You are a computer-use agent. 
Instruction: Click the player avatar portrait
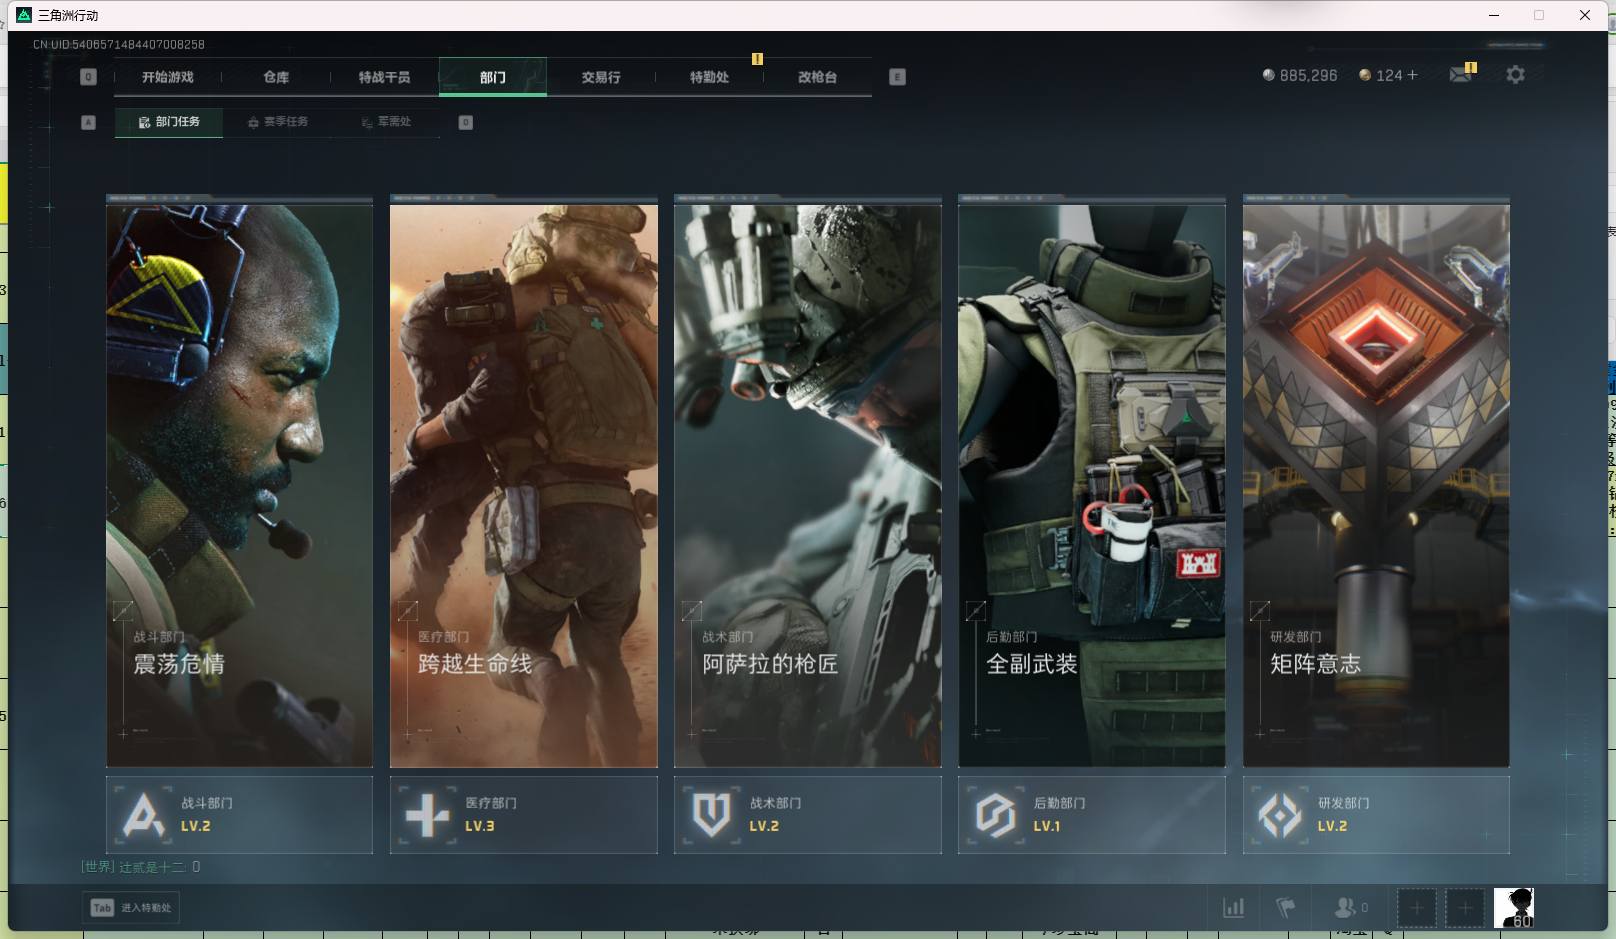click(1513, 908)
